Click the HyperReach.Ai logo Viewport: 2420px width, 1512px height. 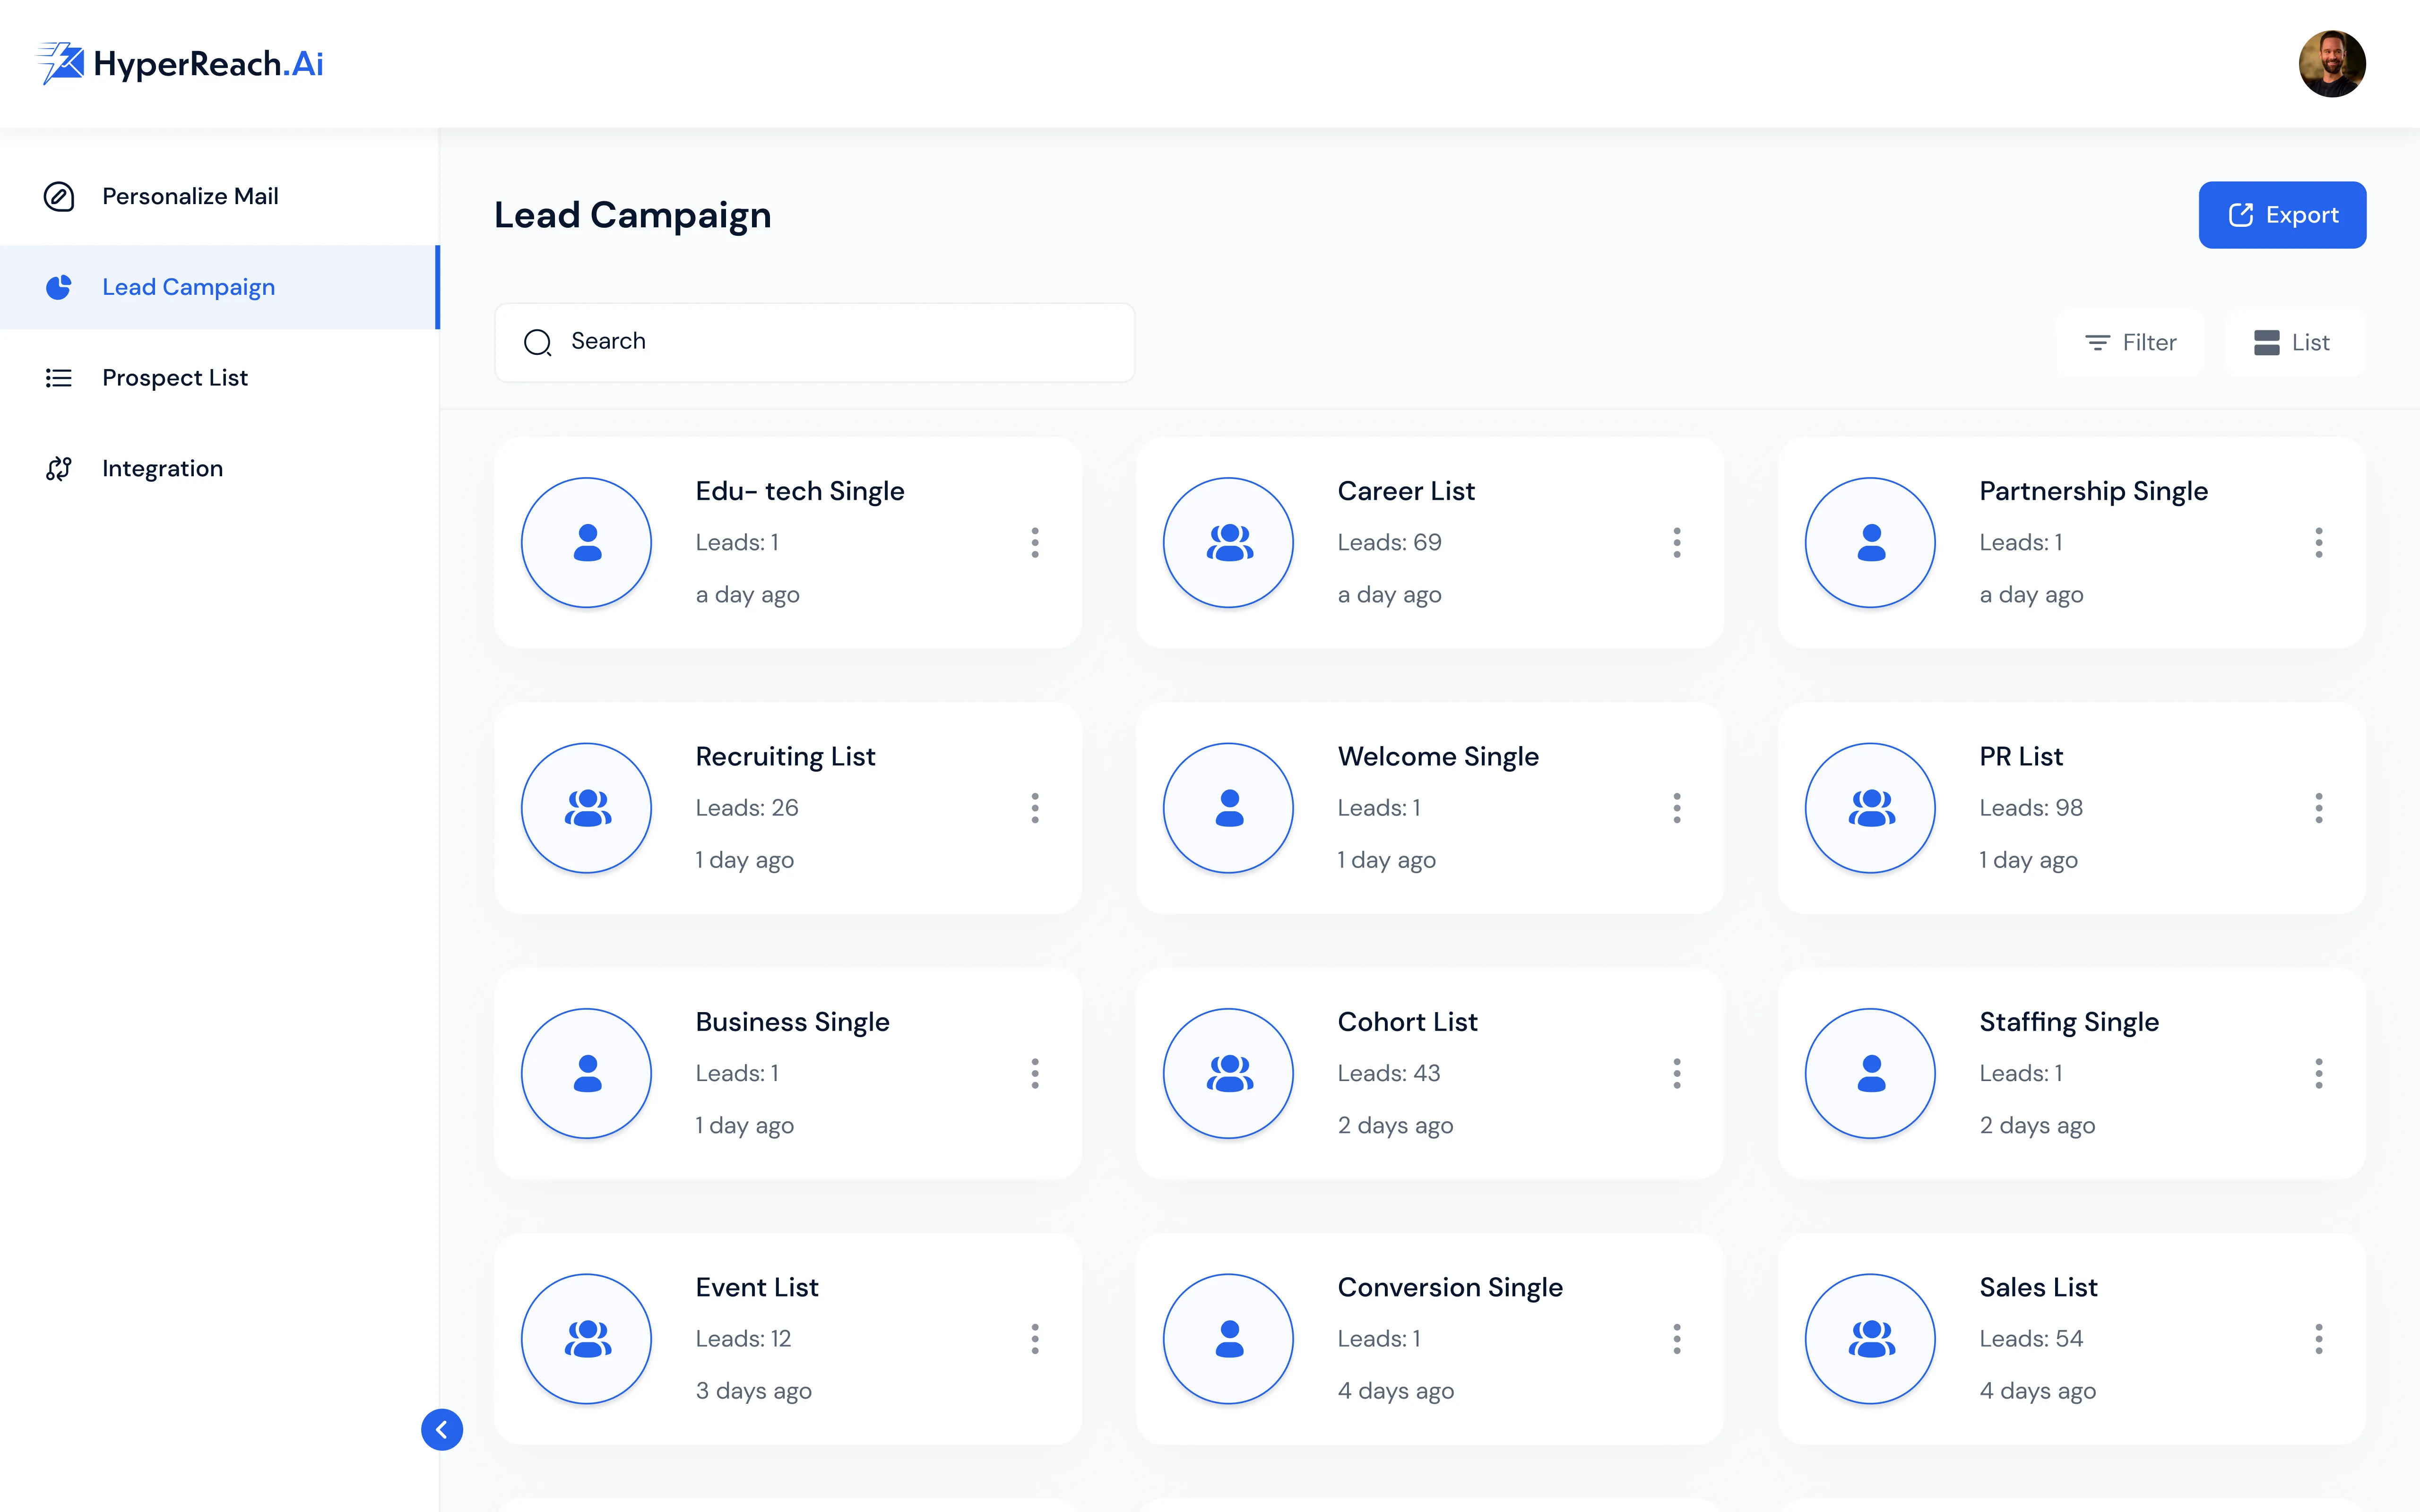tap(181, 64)
